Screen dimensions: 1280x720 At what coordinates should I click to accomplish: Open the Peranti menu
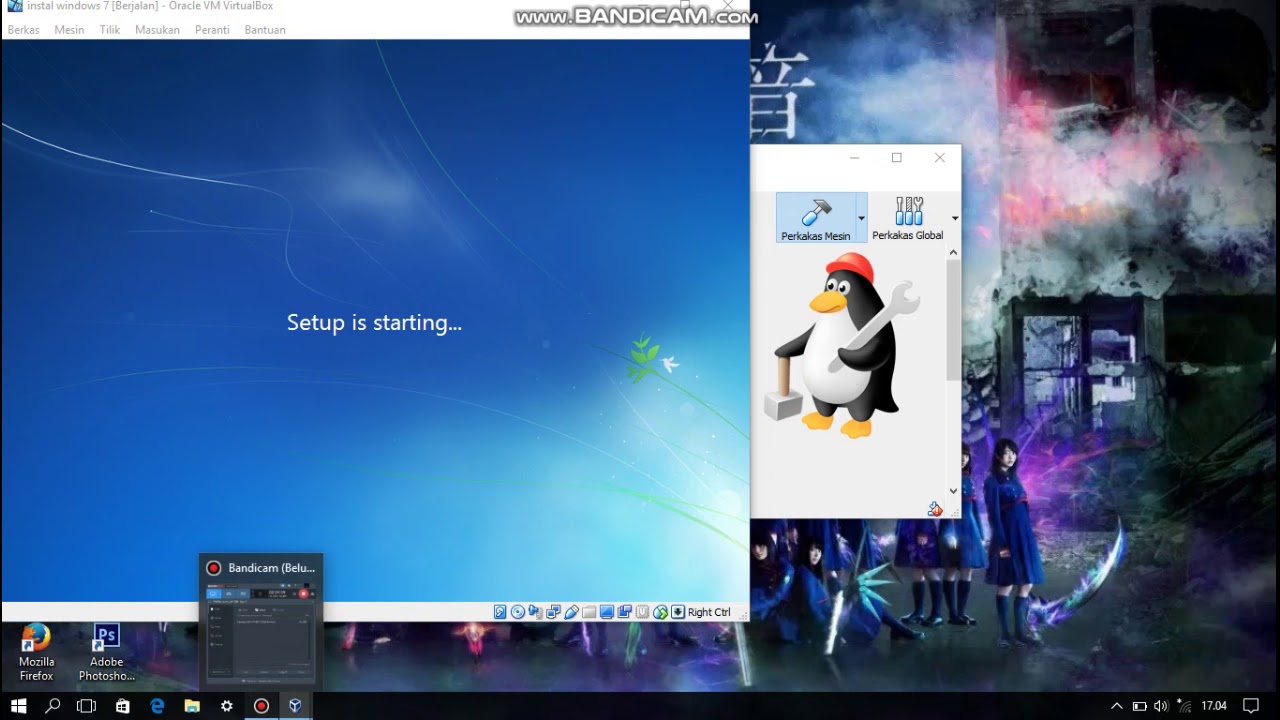(x=212, y=30)
